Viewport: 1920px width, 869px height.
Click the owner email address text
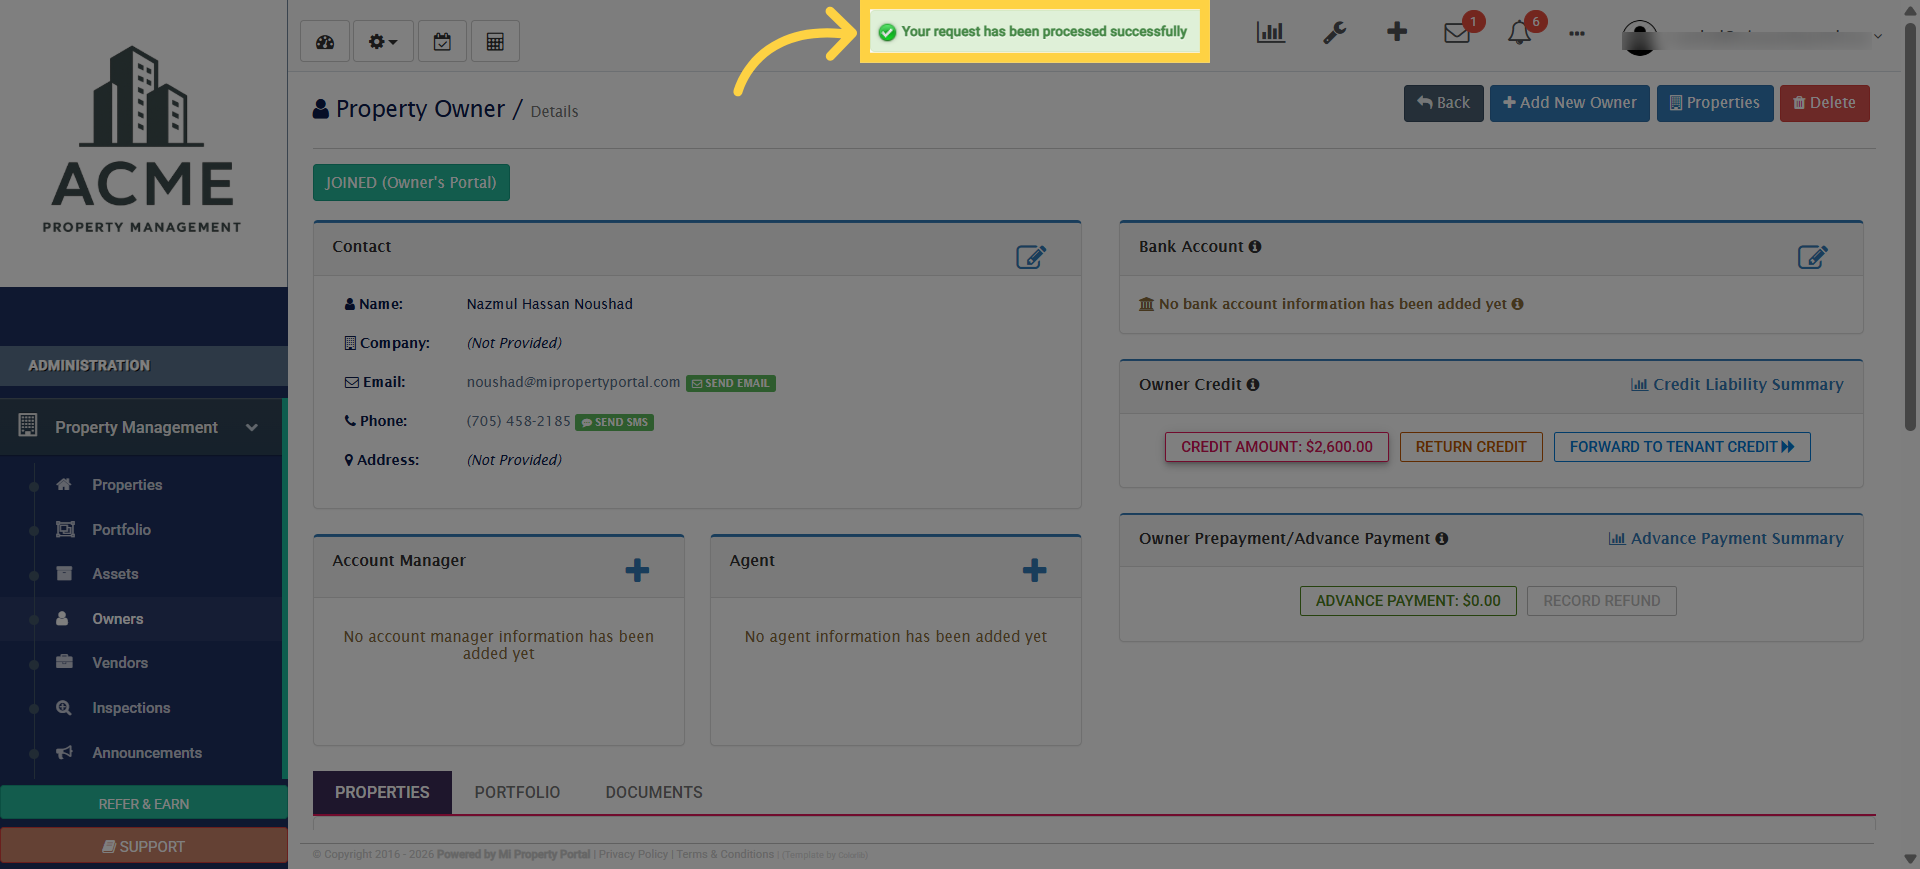[x=573, y=383]
